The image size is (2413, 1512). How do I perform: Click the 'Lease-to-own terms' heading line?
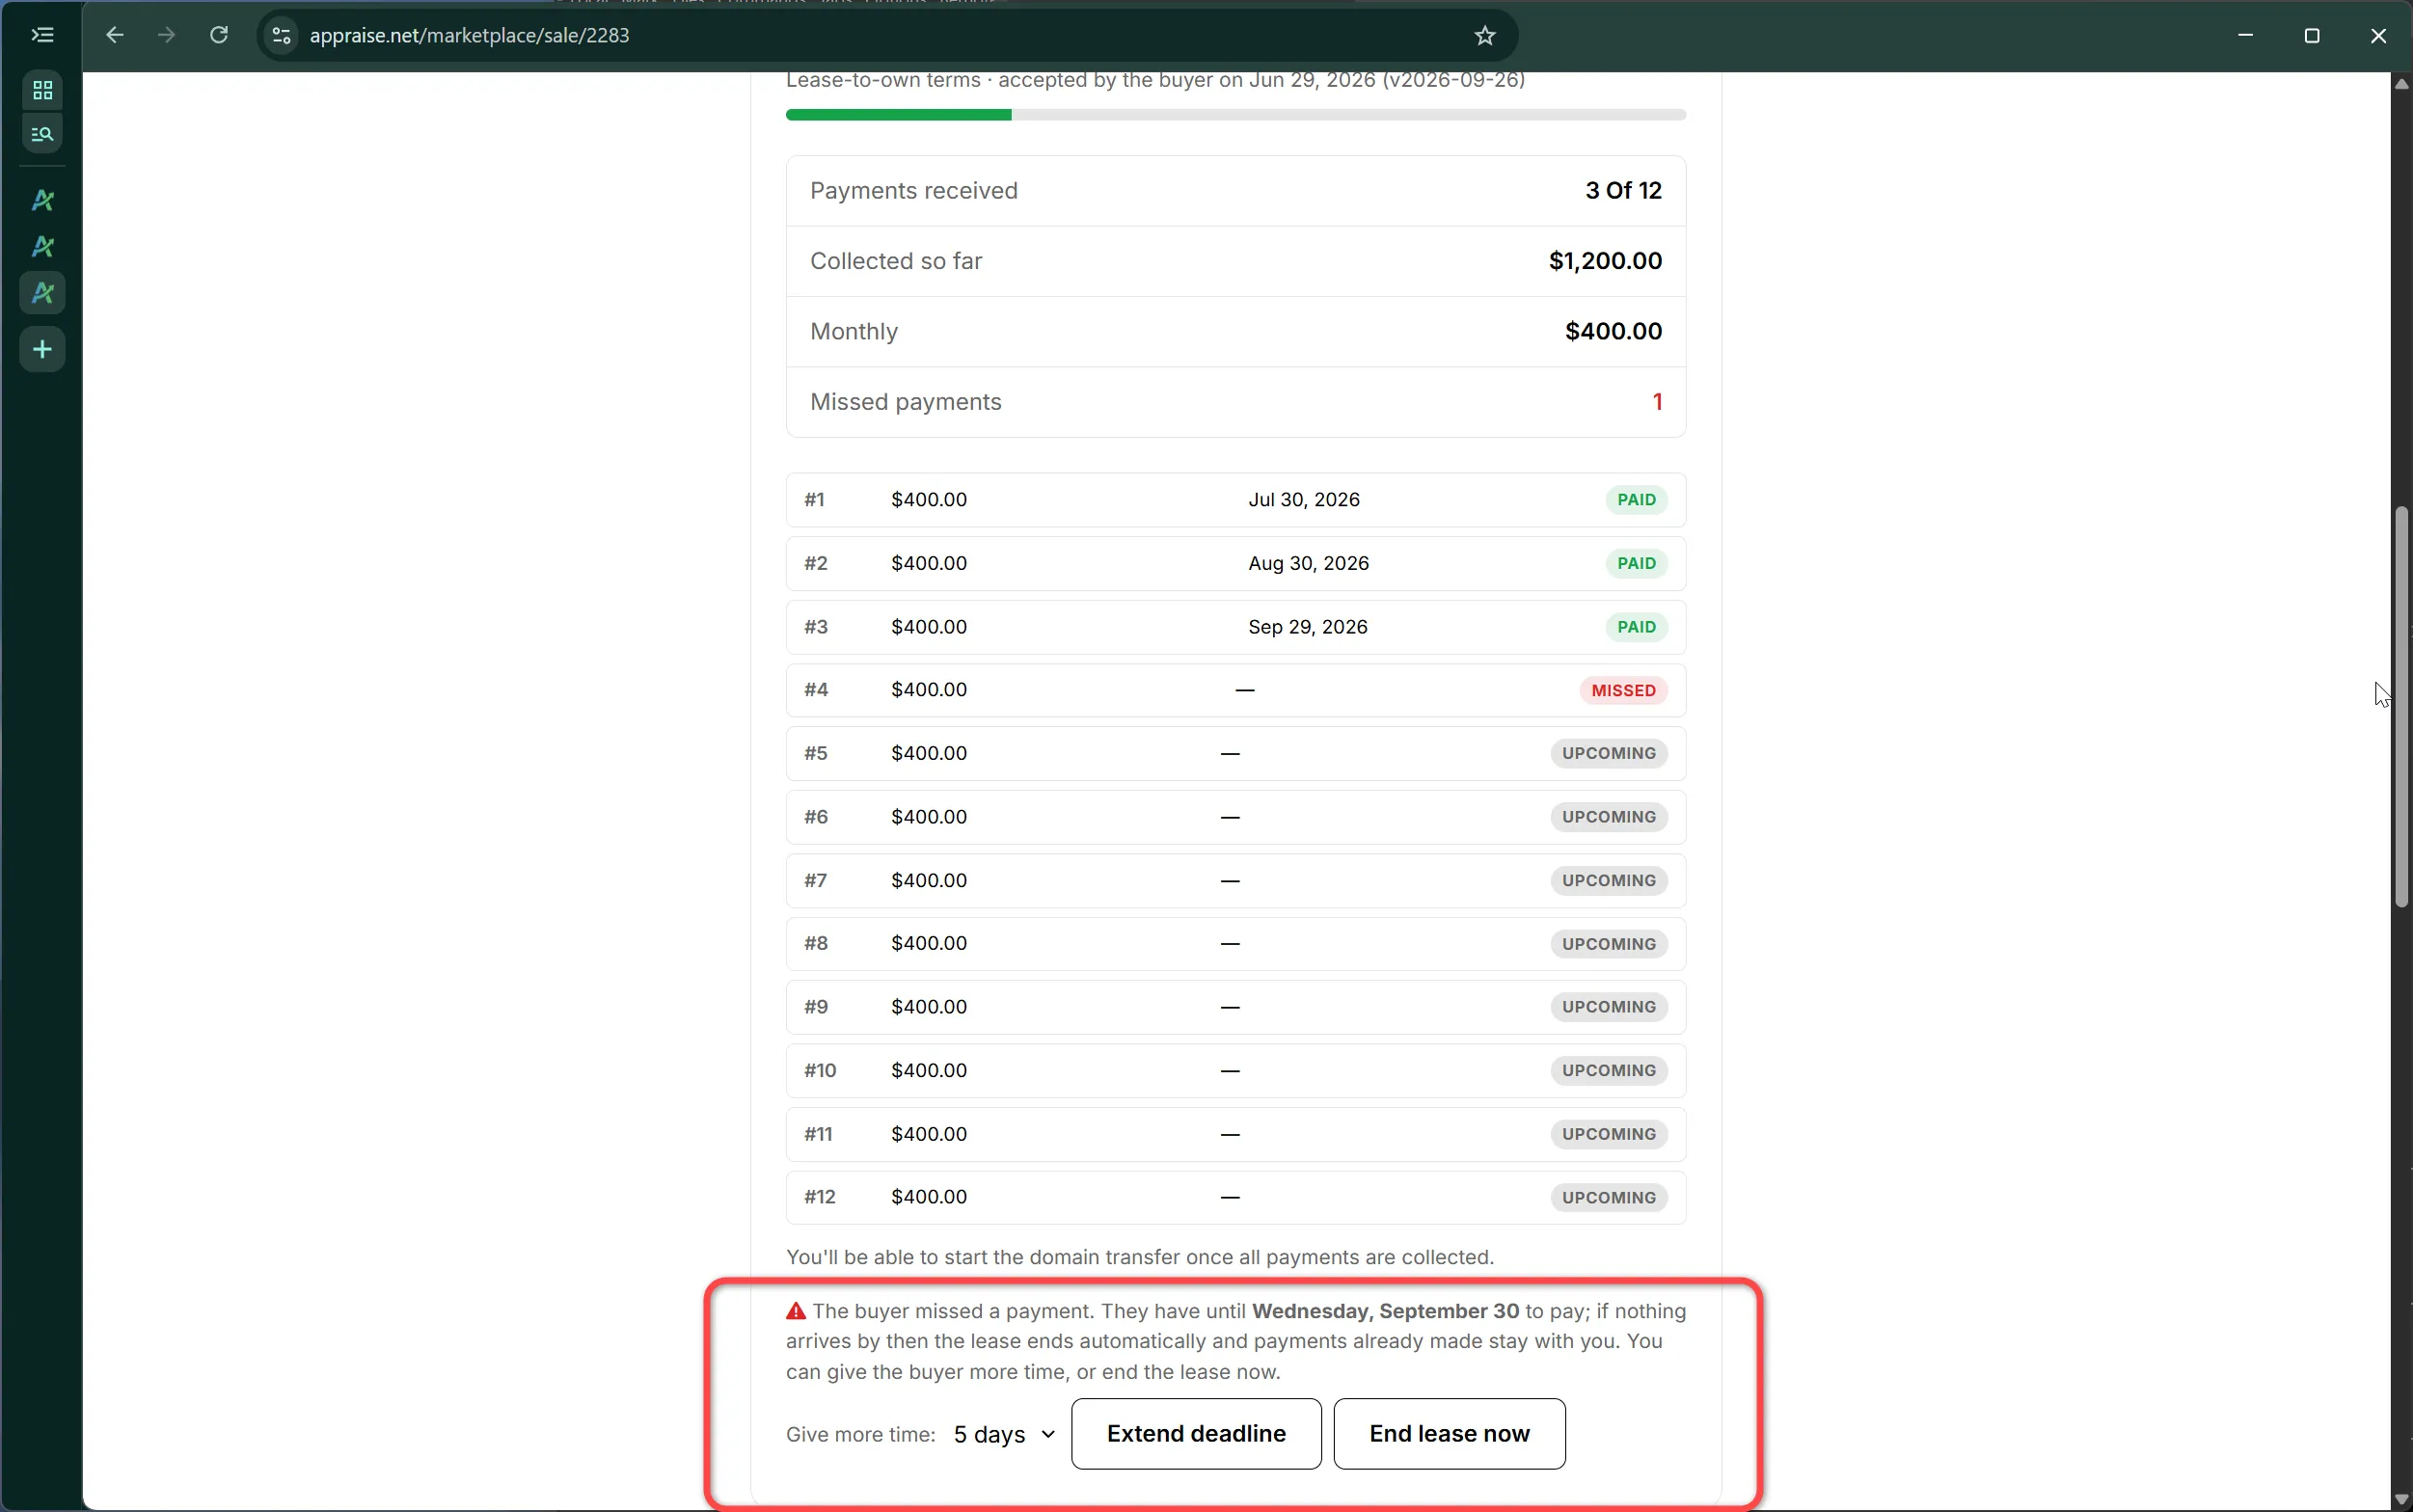(1155, 80)
